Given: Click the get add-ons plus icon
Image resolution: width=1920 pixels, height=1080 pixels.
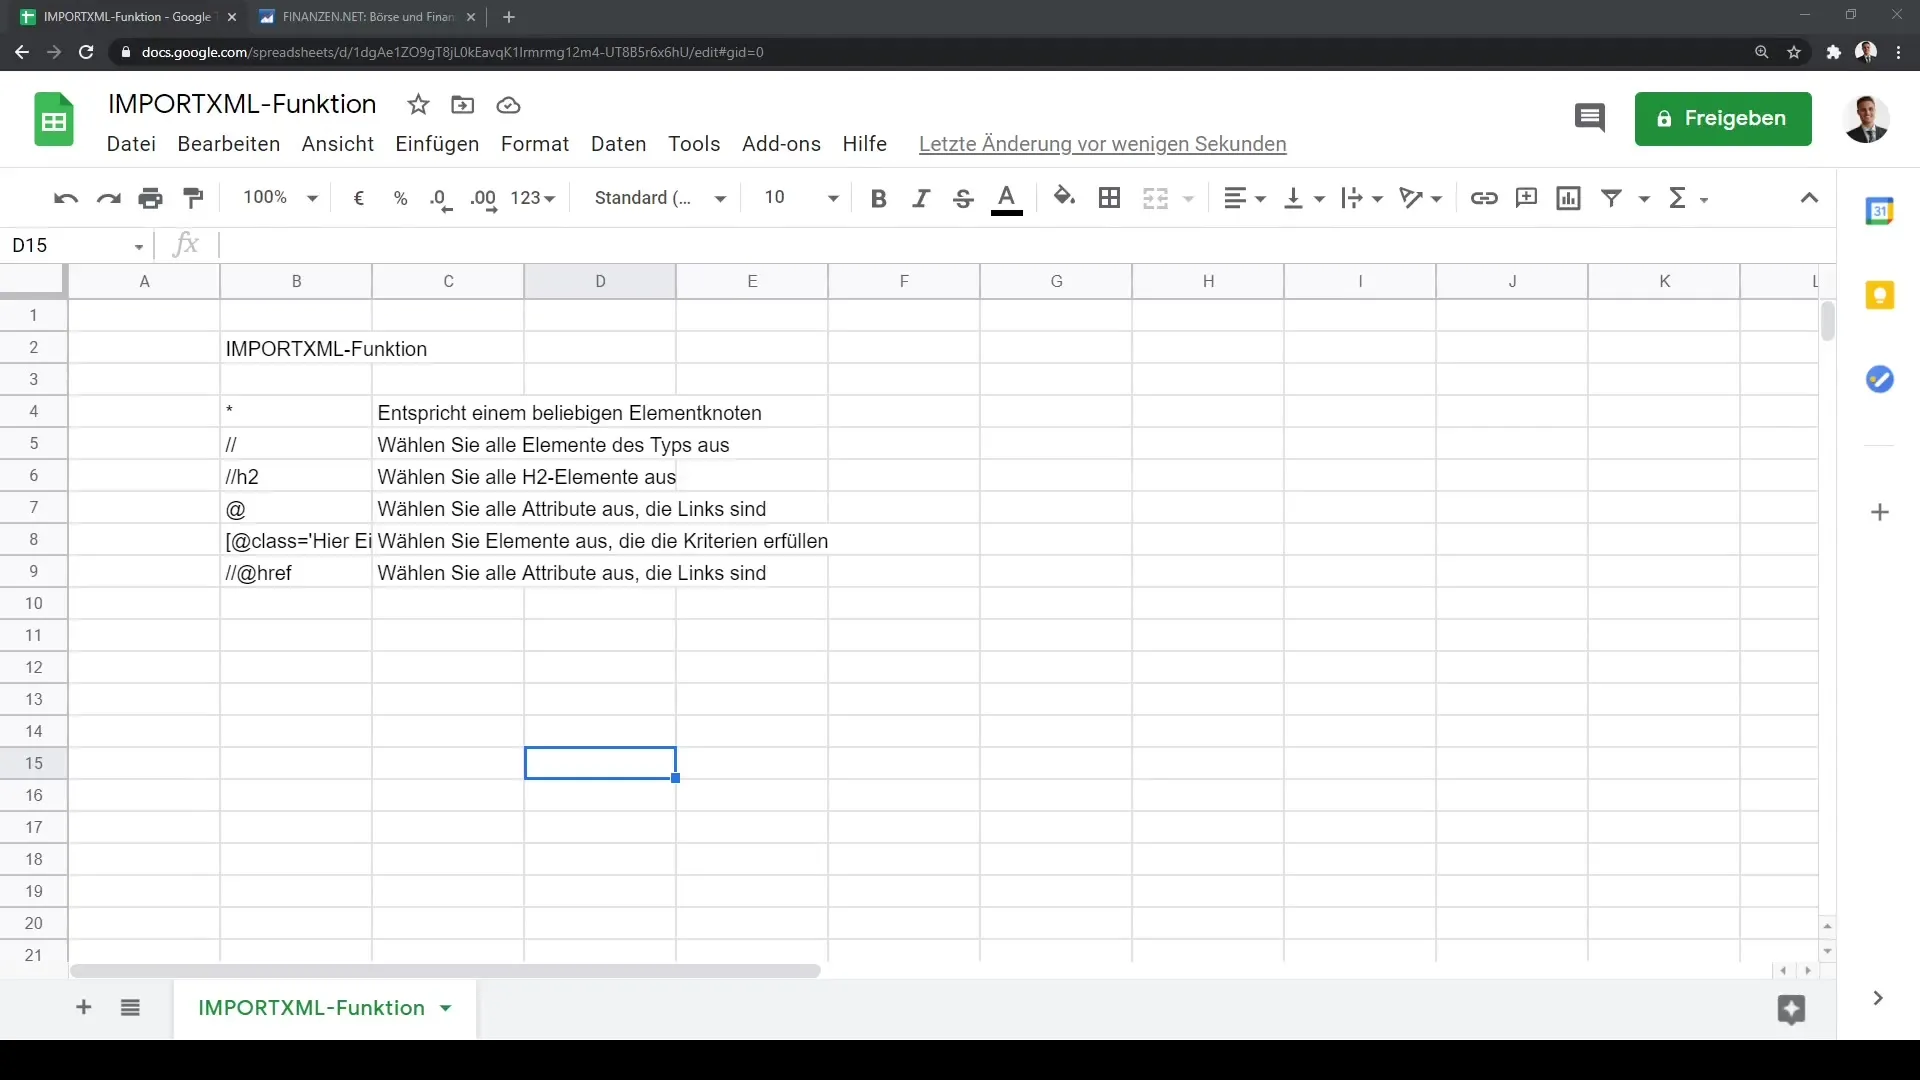Looking at the screenshot, I should click(x=1880, y=512).
